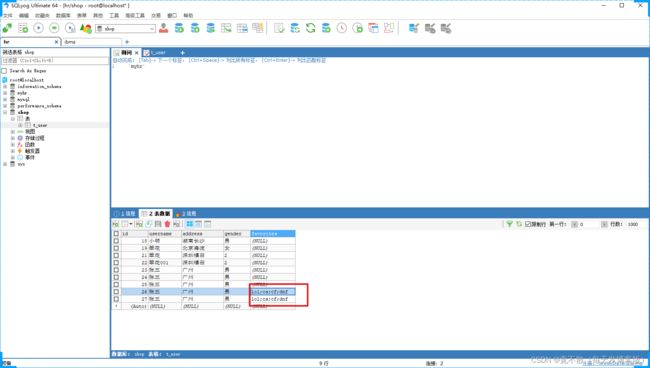
Task: Click refresh icon beside the funnel in results
Action: tap(519, 224)
